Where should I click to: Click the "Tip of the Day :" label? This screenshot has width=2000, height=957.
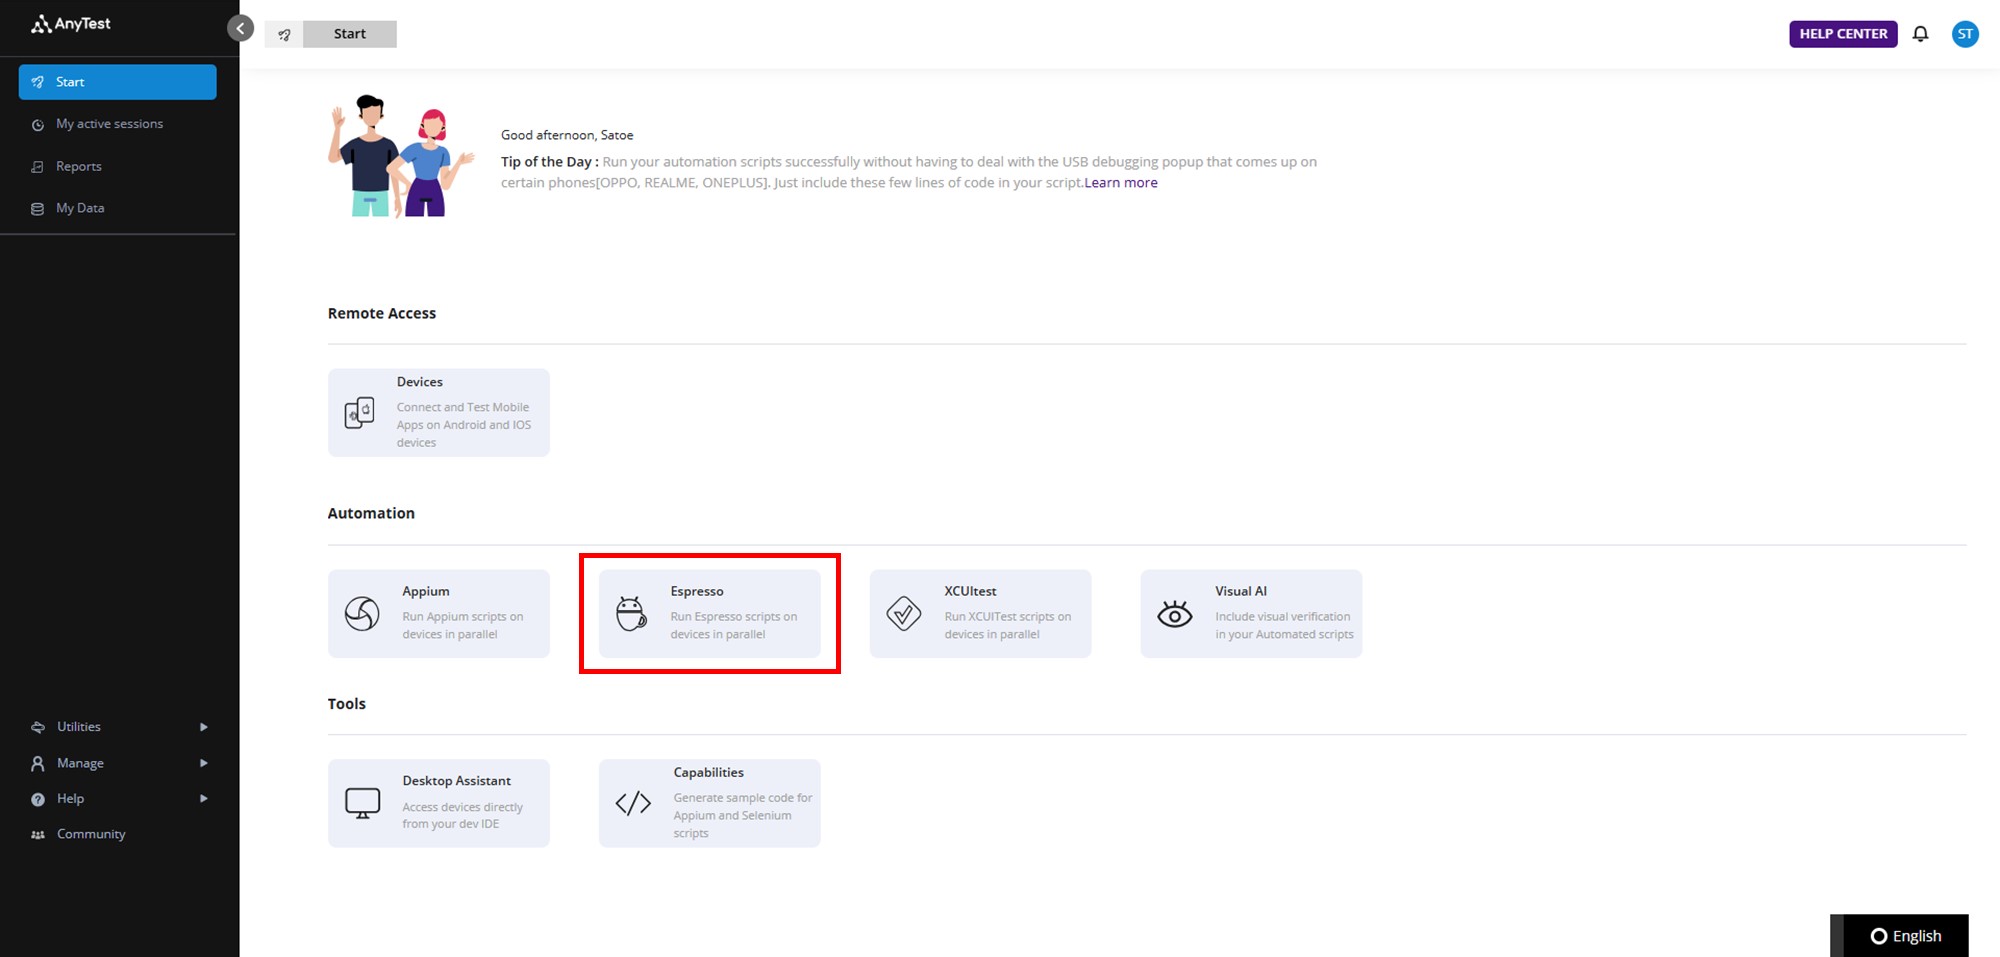coord(550,162)
